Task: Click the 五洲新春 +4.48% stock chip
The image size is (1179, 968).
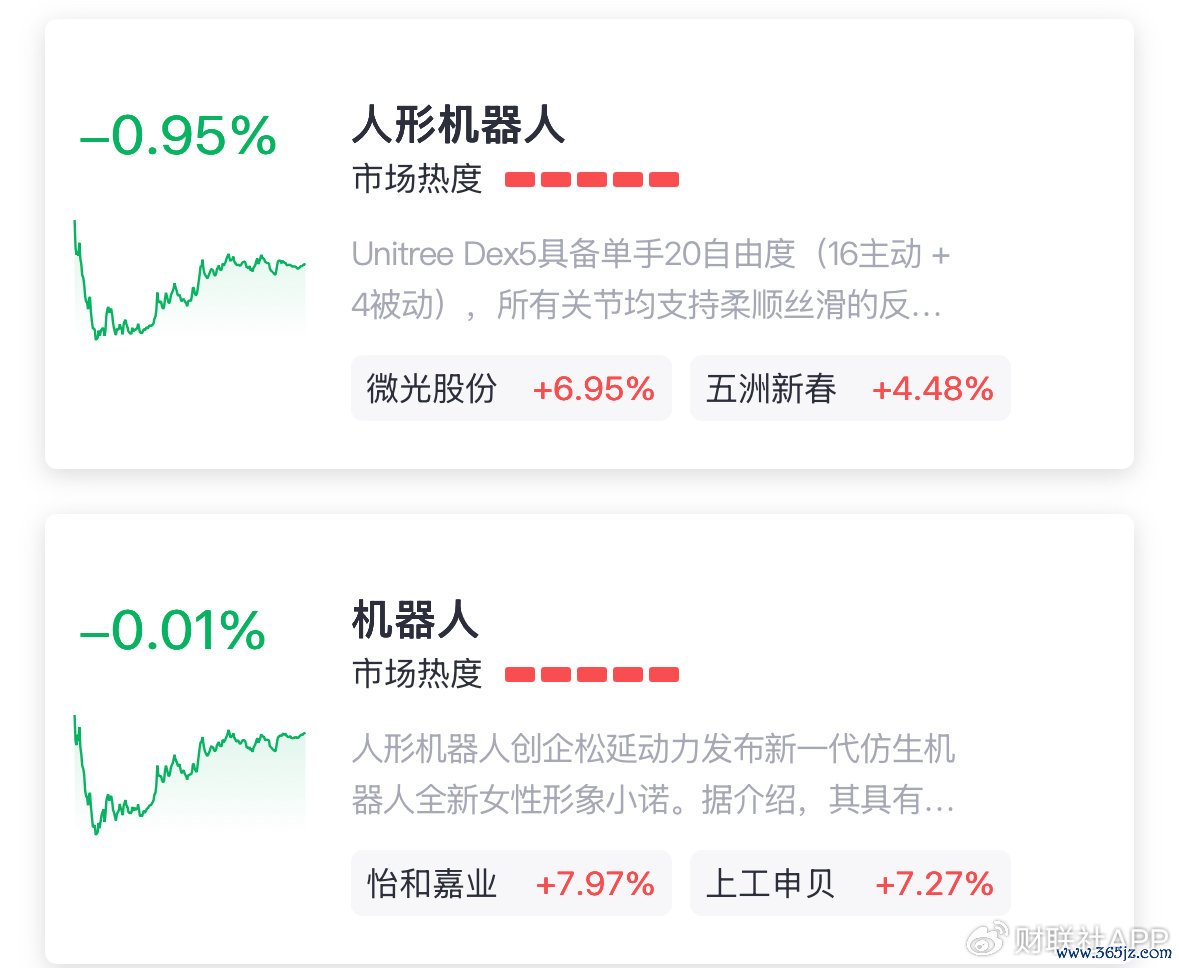Action: (850, 388)
